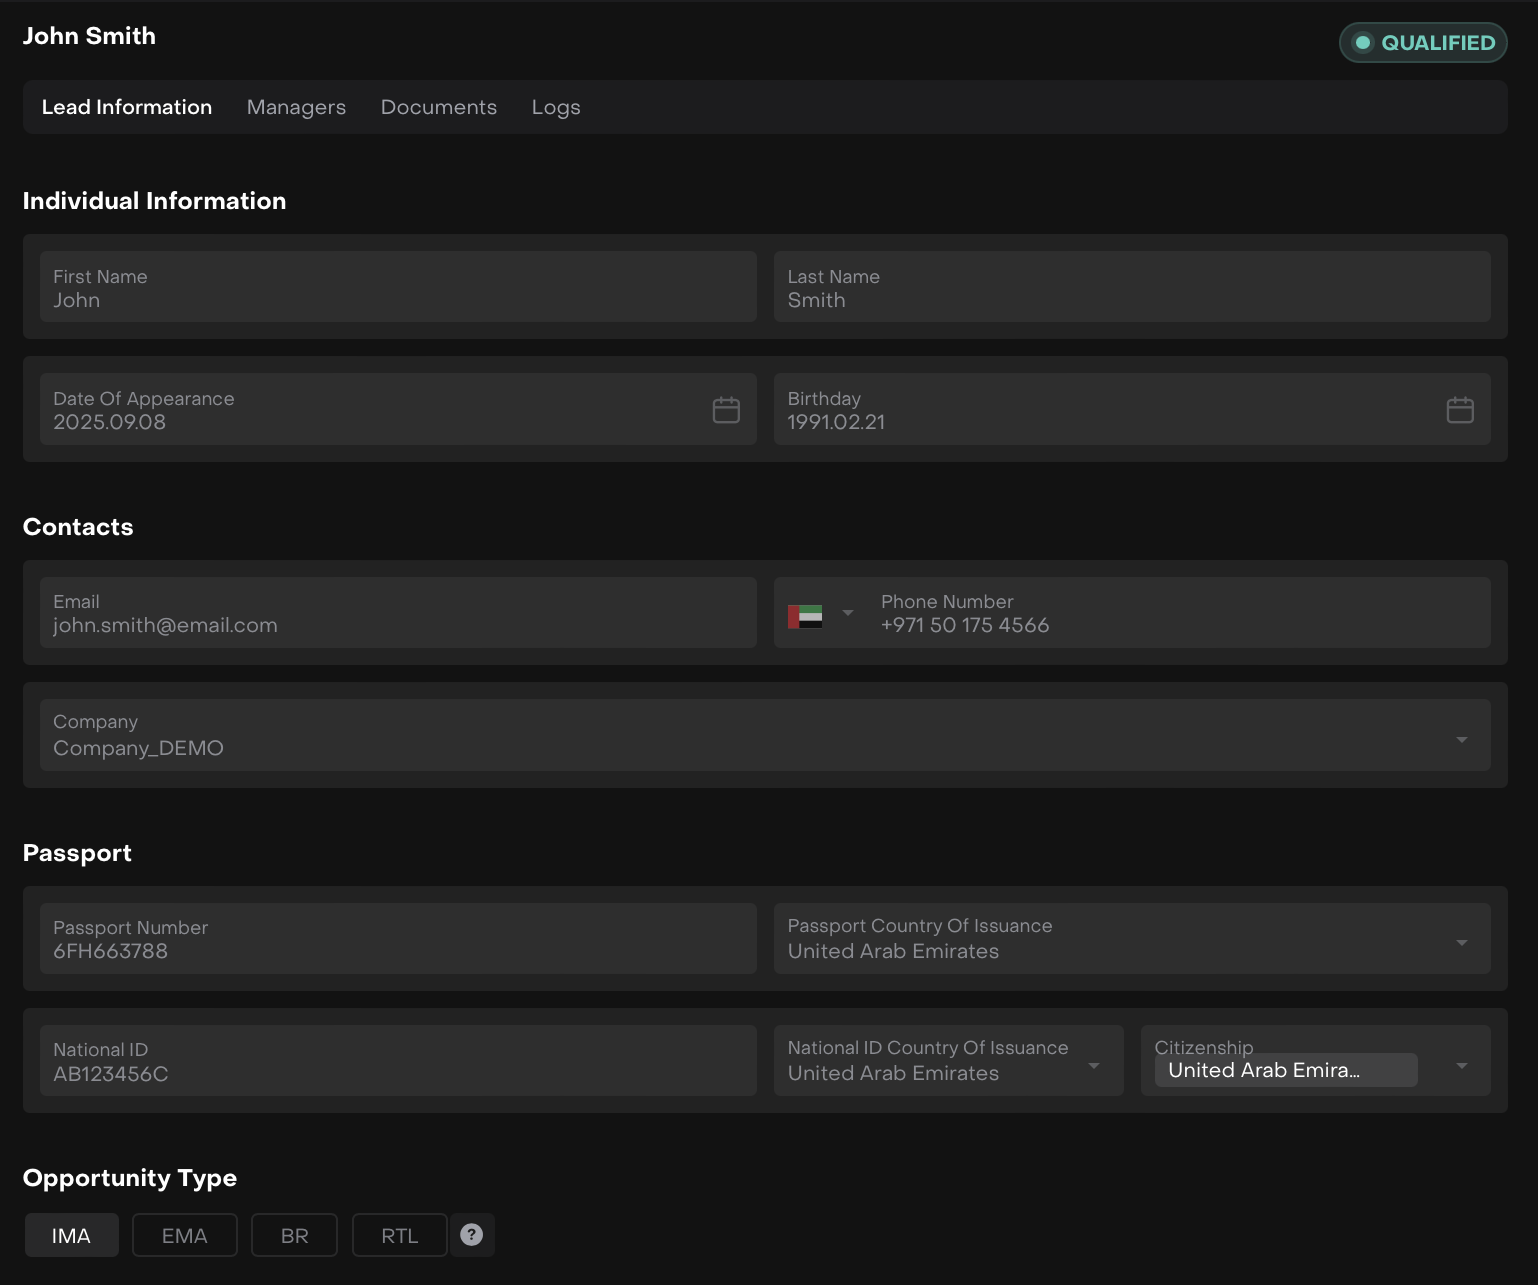The width and height of the screenshot is (1538, 1285).
Task: Click the QUALIFIED status badge
Action: click(x=1423, y=43)
